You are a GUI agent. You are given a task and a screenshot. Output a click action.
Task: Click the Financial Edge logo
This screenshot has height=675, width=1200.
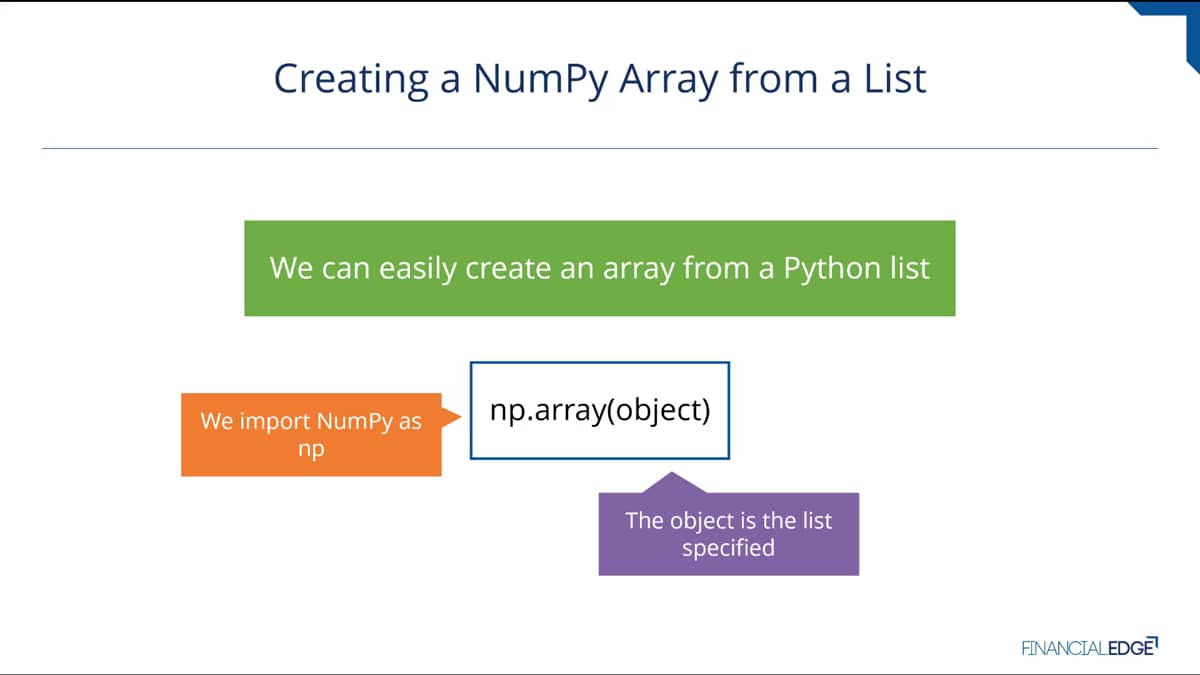pyautogui.click(x=1089, y=646)
